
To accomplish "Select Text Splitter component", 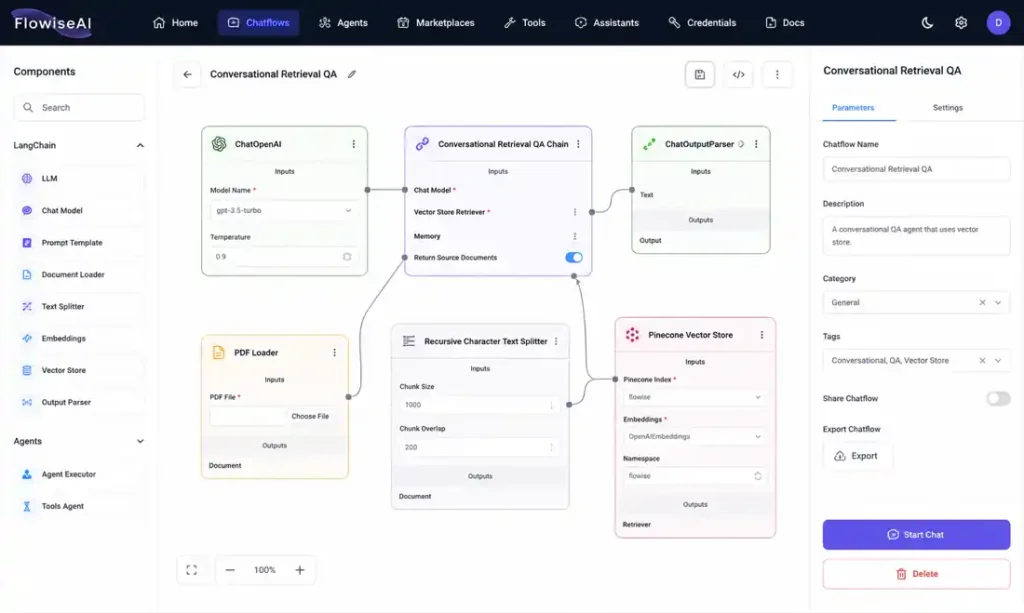I will [x=79, y=306].
